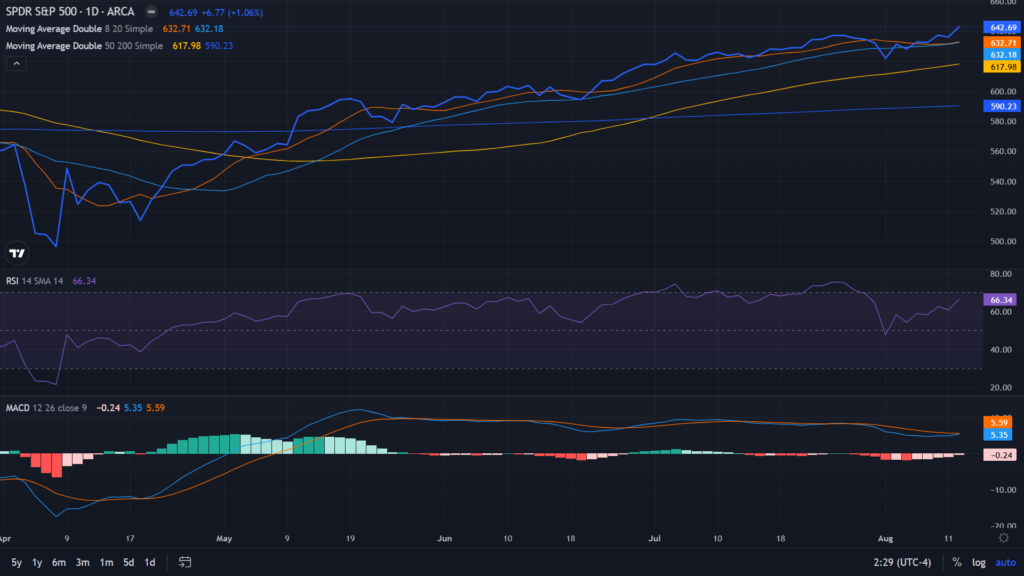Click the Jun label on the time axis
Screen dimensions: 1024x576
(444, 539)
